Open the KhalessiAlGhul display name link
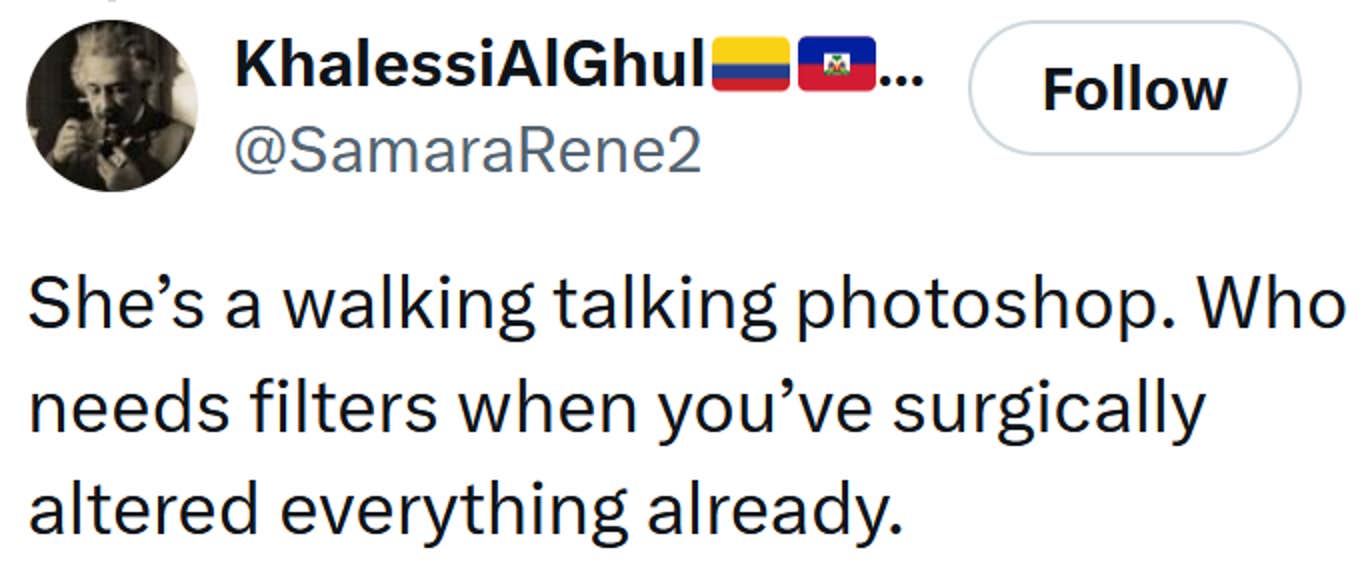Viewport: 1364px width, 570px height. pyautogui.click(x=469, y=66)
